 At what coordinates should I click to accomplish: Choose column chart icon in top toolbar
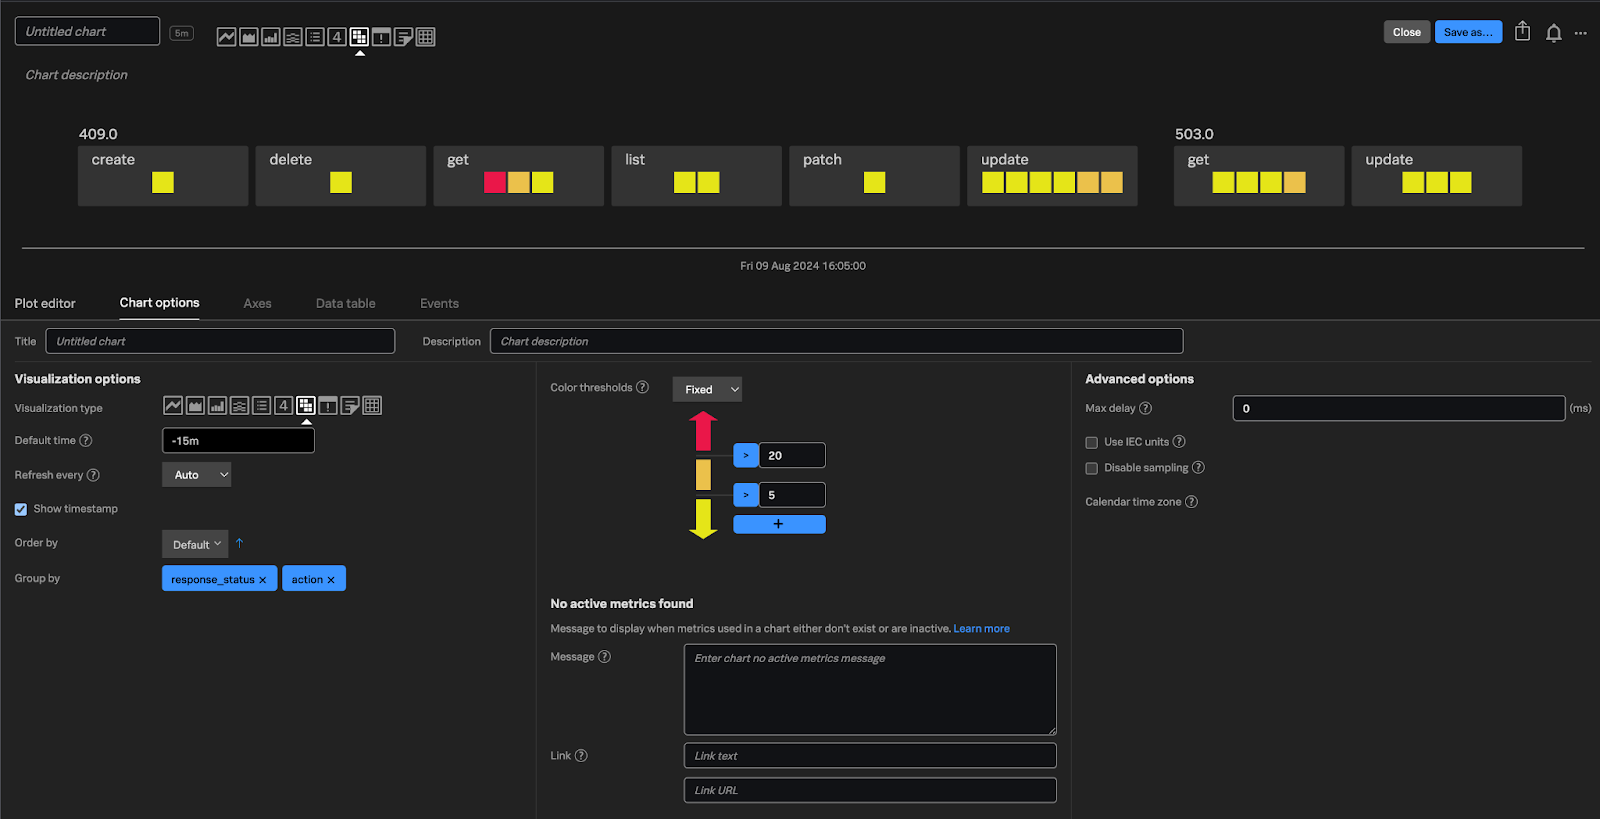click(x=271, y=37)
